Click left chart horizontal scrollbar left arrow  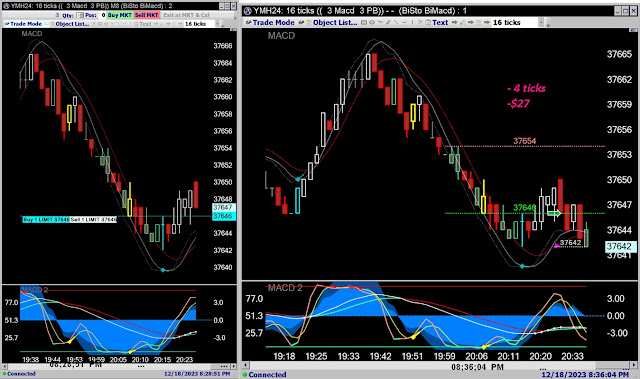click(5, 366)
